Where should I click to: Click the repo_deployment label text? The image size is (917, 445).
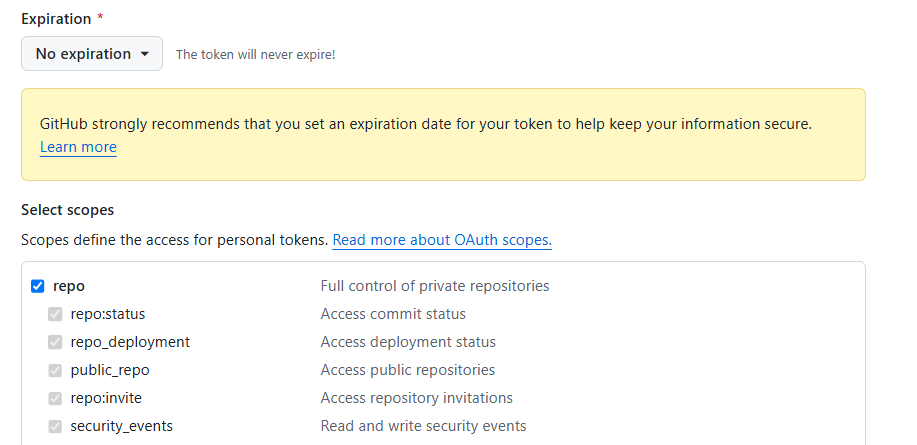coord(130,342)
